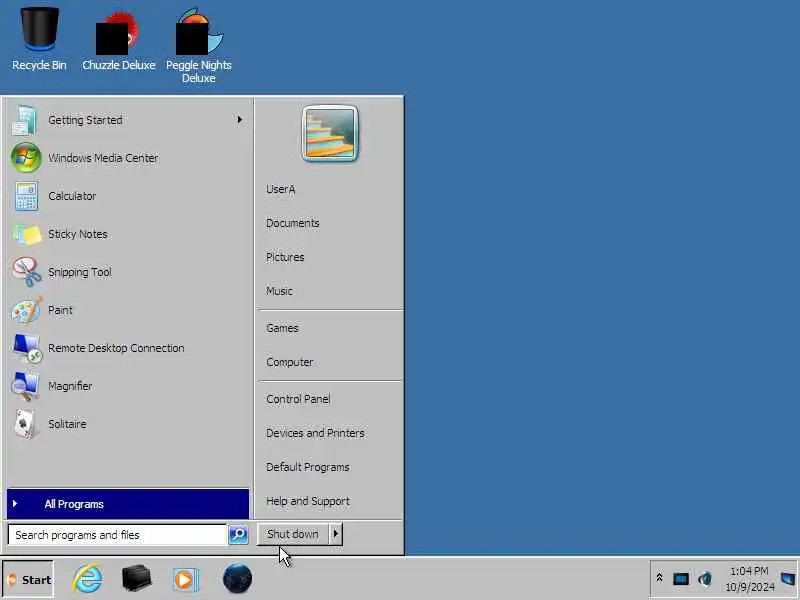Select the Windows Media Center label

(103, 158)
